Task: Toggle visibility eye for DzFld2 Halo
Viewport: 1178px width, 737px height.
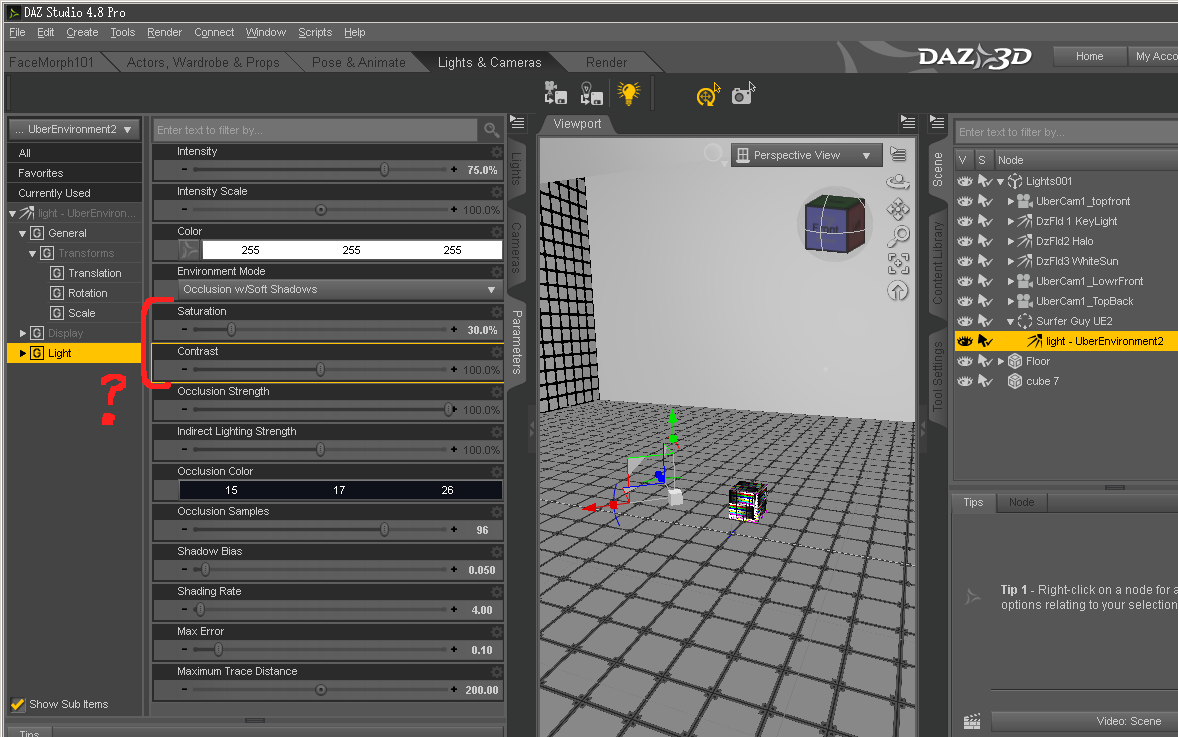Action: 965,241
